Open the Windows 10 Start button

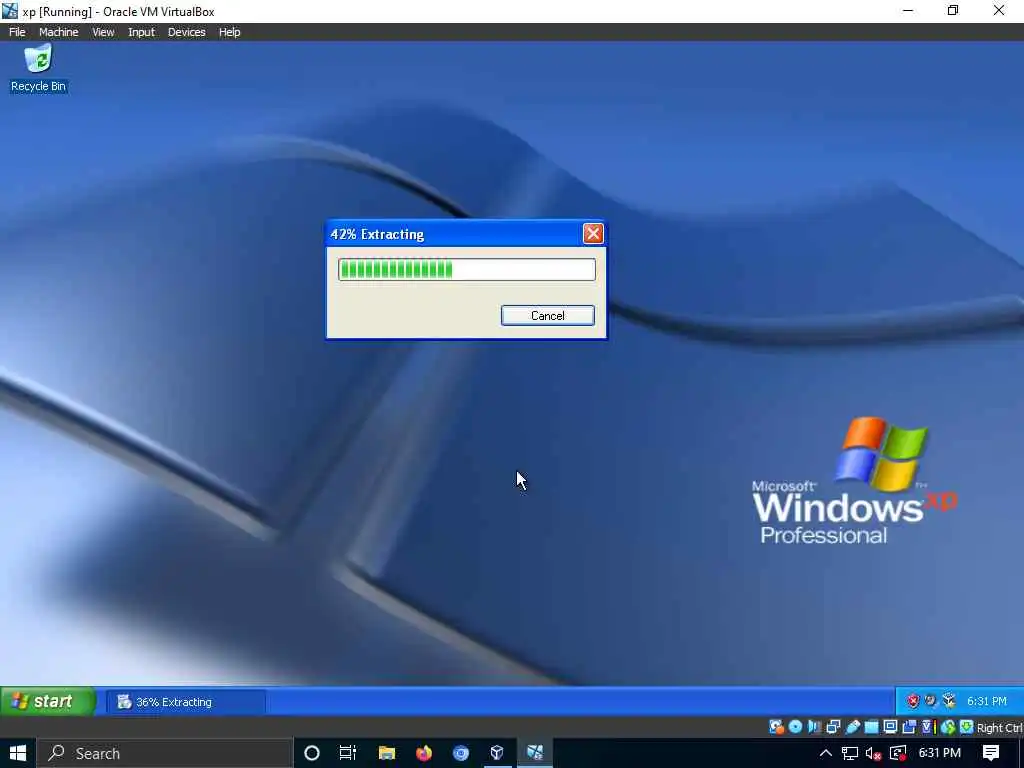(x=18, y=753)
